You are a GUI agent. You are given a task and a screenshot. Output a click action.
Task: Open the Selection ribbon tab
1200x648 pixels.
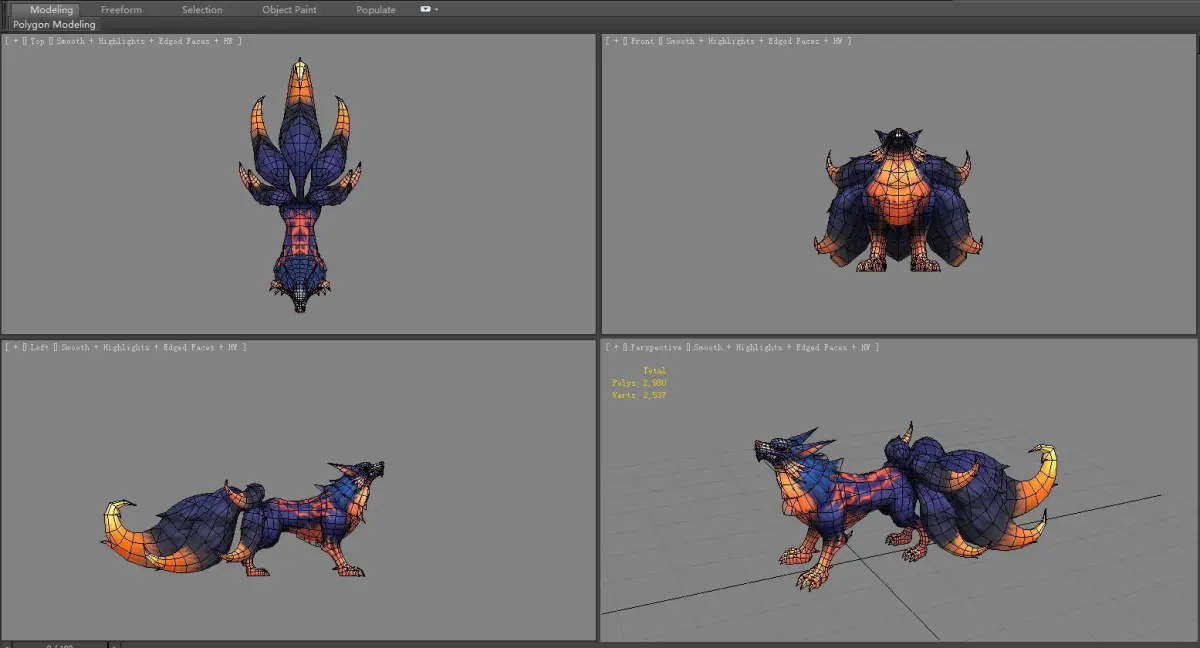pos(202,10)
